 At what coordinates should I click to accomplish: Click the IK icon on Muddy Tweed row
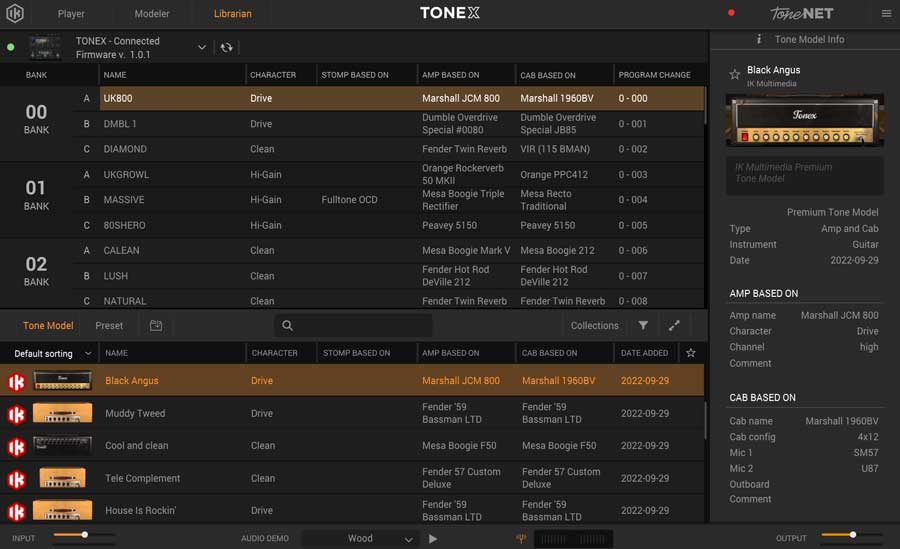coord(17,414)
